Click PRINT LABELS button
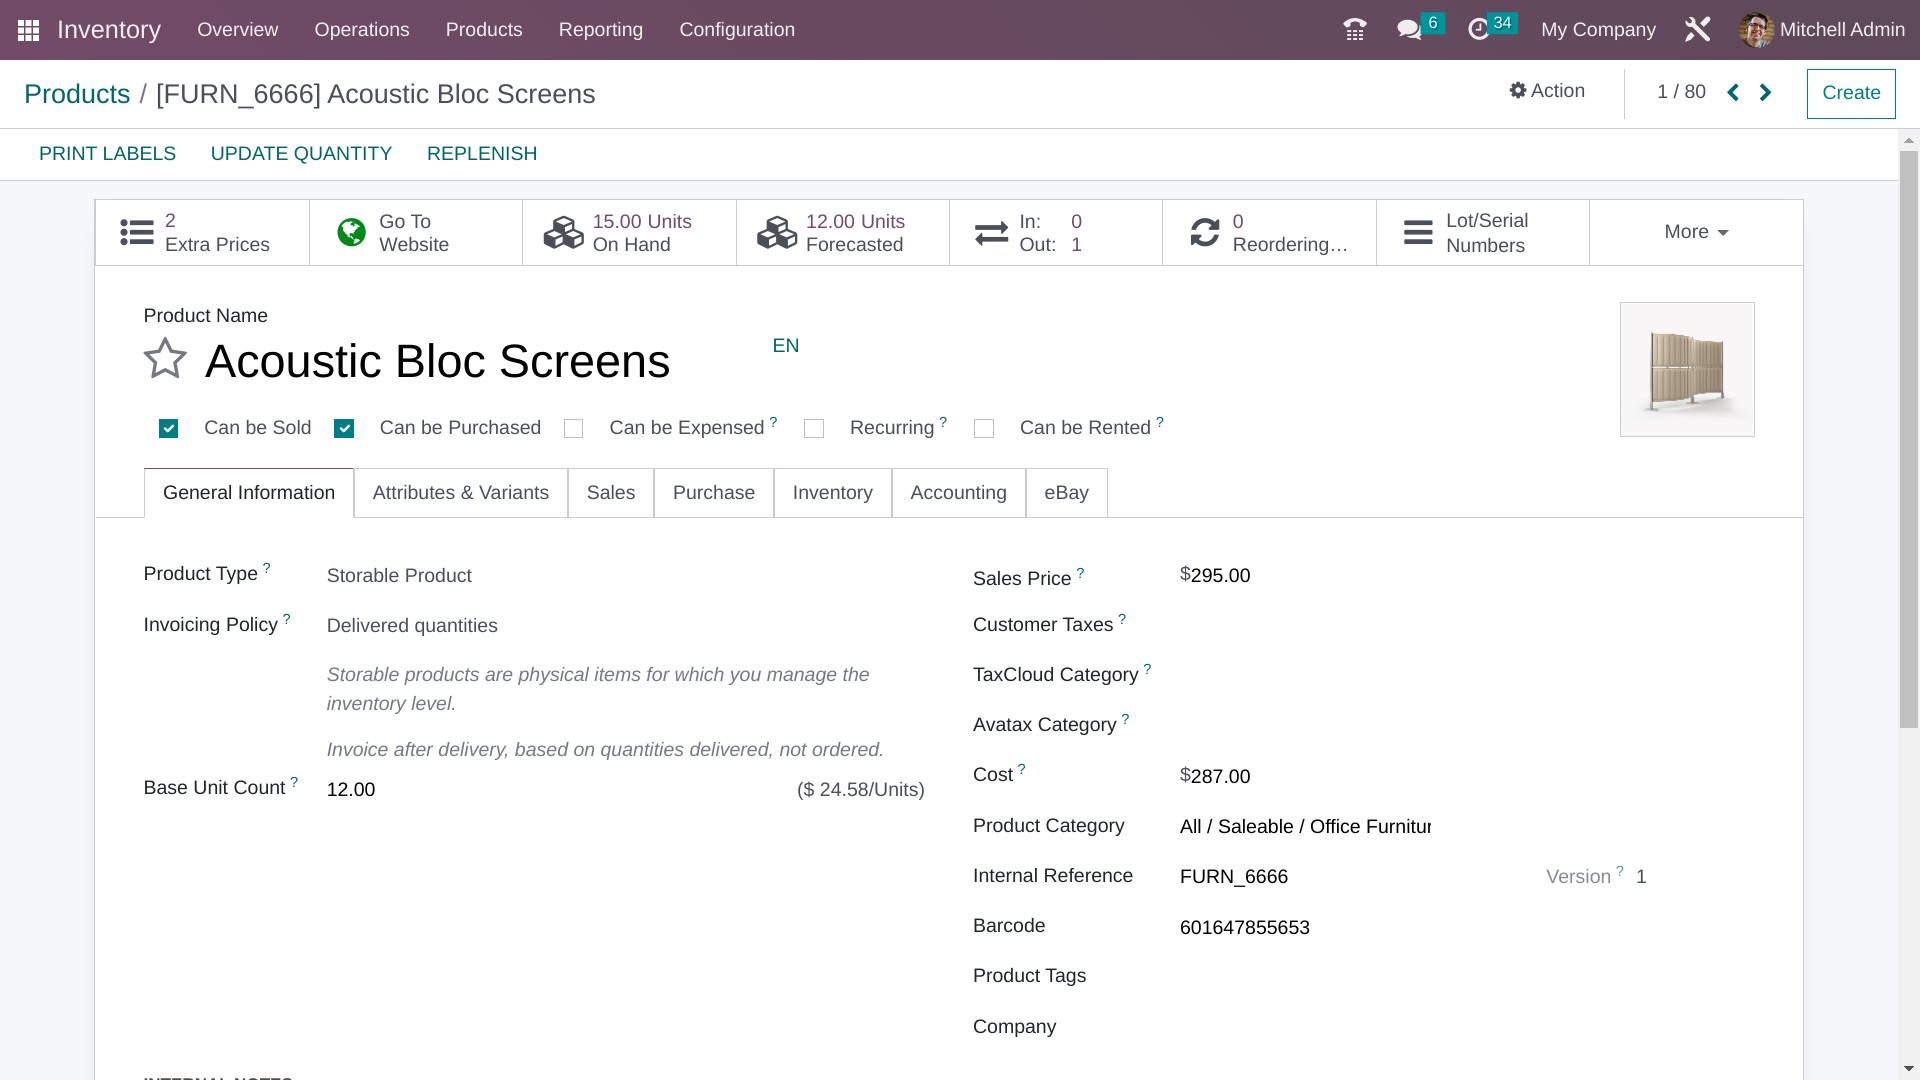 click(x=107, y=154)
